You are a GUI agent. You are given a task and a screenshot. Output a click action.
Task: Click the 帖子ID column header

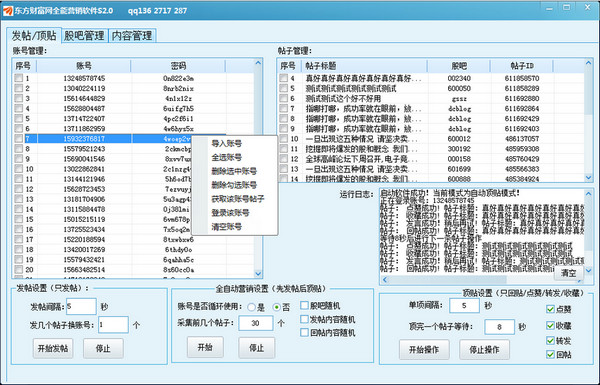click(522, 66)
